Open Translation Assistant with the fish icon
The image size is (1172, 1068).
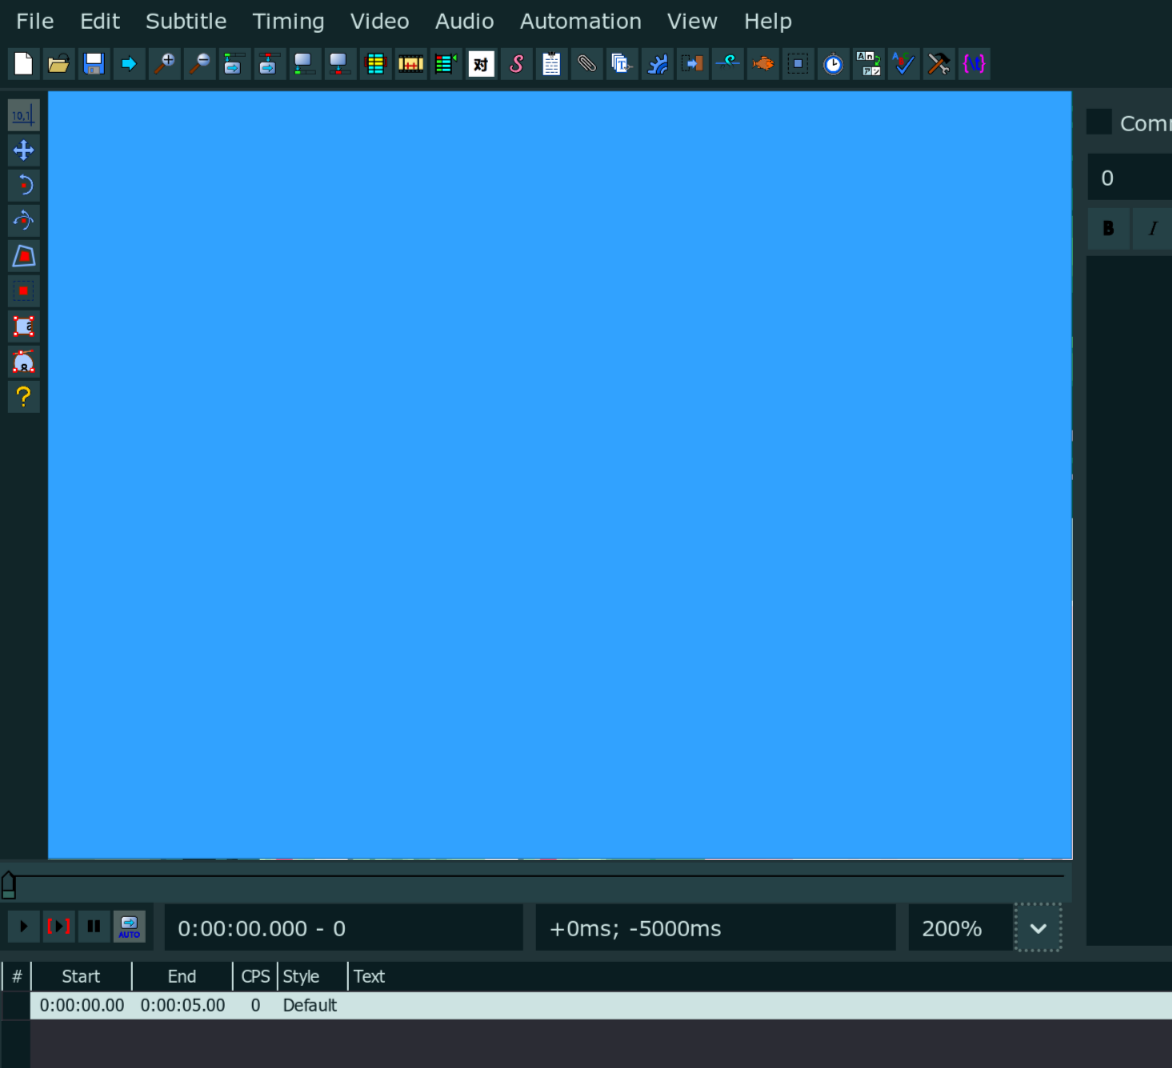[x=762, y=64]
